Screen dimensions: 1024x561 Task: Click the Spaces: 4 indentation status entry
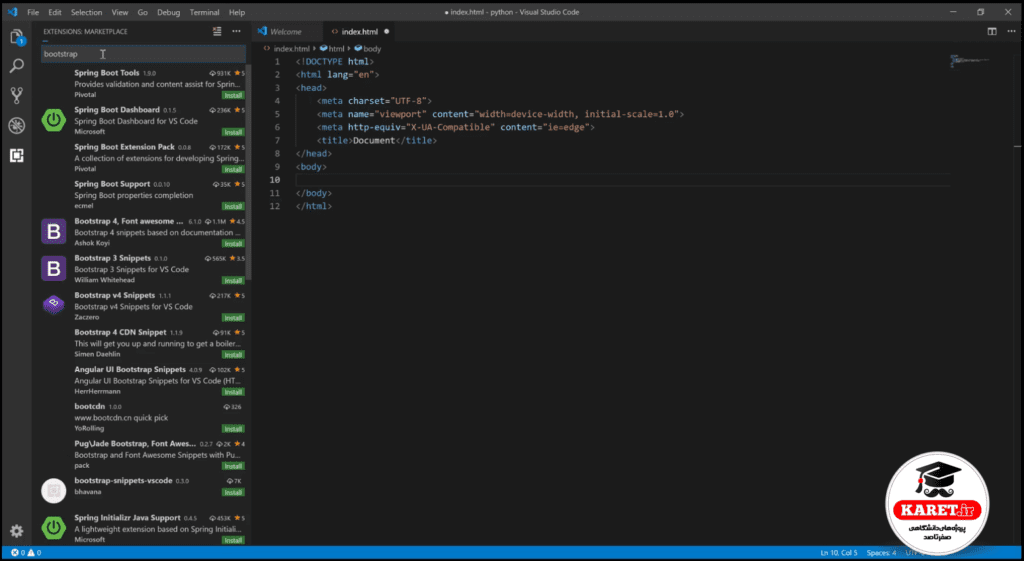(882, 553)
